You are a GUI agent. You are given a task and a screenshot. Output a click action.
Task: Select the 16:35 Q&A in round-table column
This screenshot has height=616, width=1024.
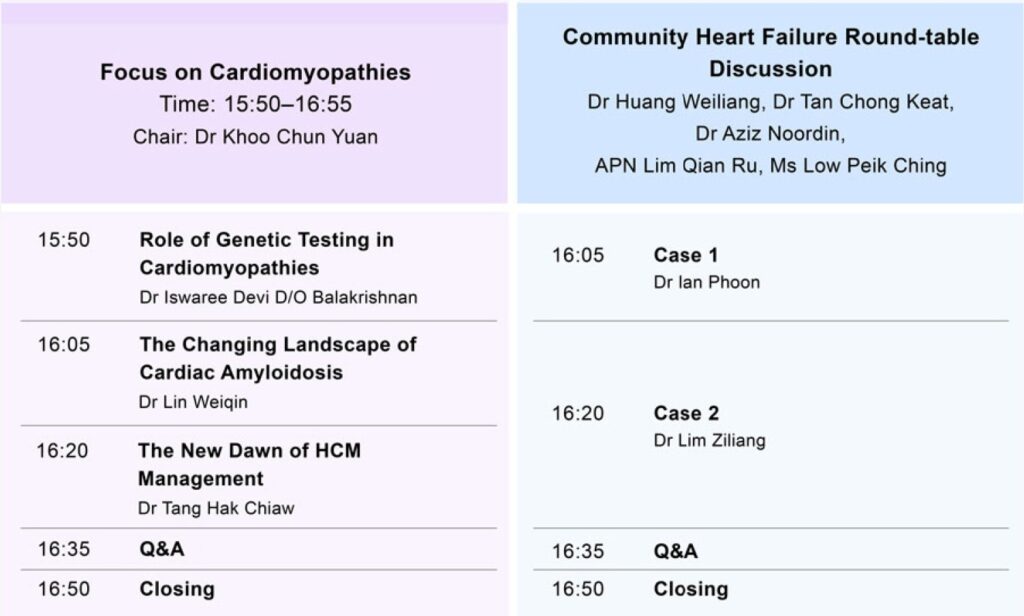pos(771,551)
